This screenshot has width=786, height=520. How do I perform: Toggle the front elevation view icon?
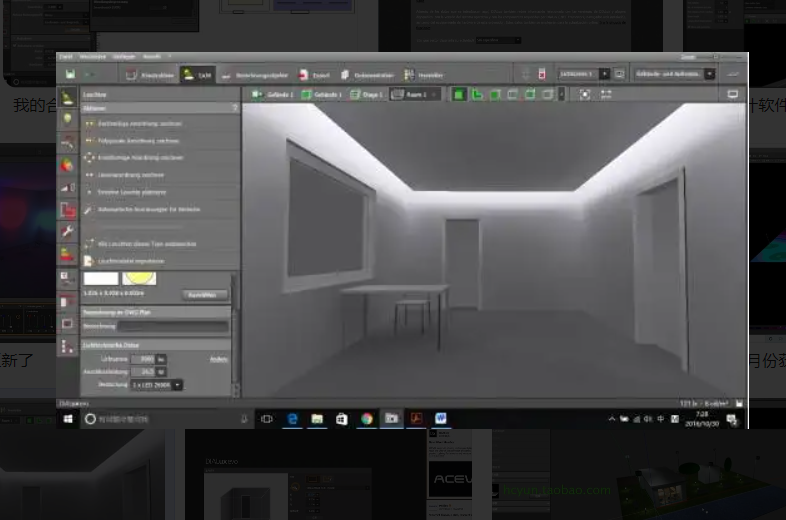click(x=495, y=94)
